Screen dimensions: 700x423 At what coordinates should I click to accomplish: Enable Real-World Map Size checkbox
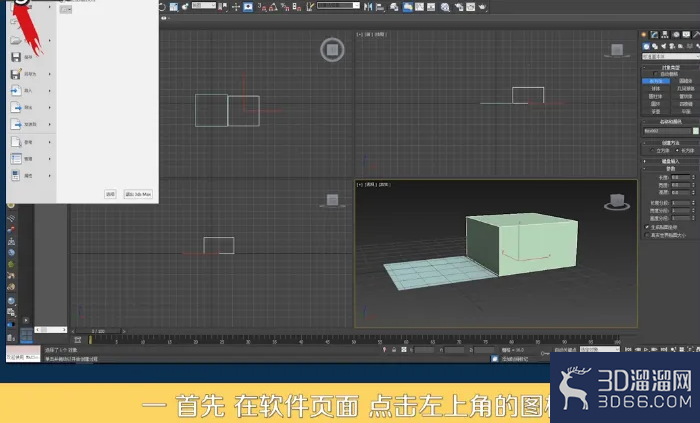click(x=647, y=235)
